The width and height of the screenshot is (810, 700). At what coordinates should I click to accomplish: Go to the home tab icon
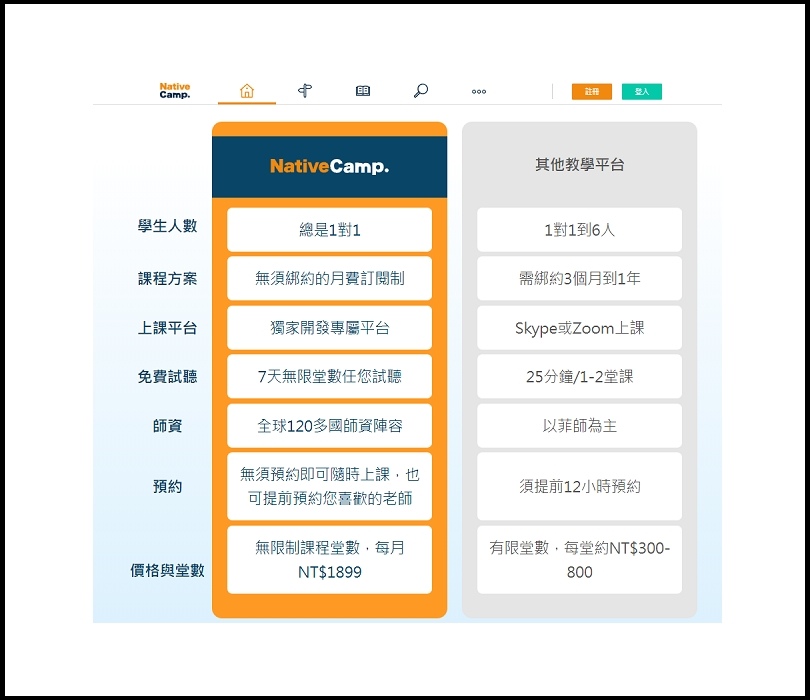[247, 91]
